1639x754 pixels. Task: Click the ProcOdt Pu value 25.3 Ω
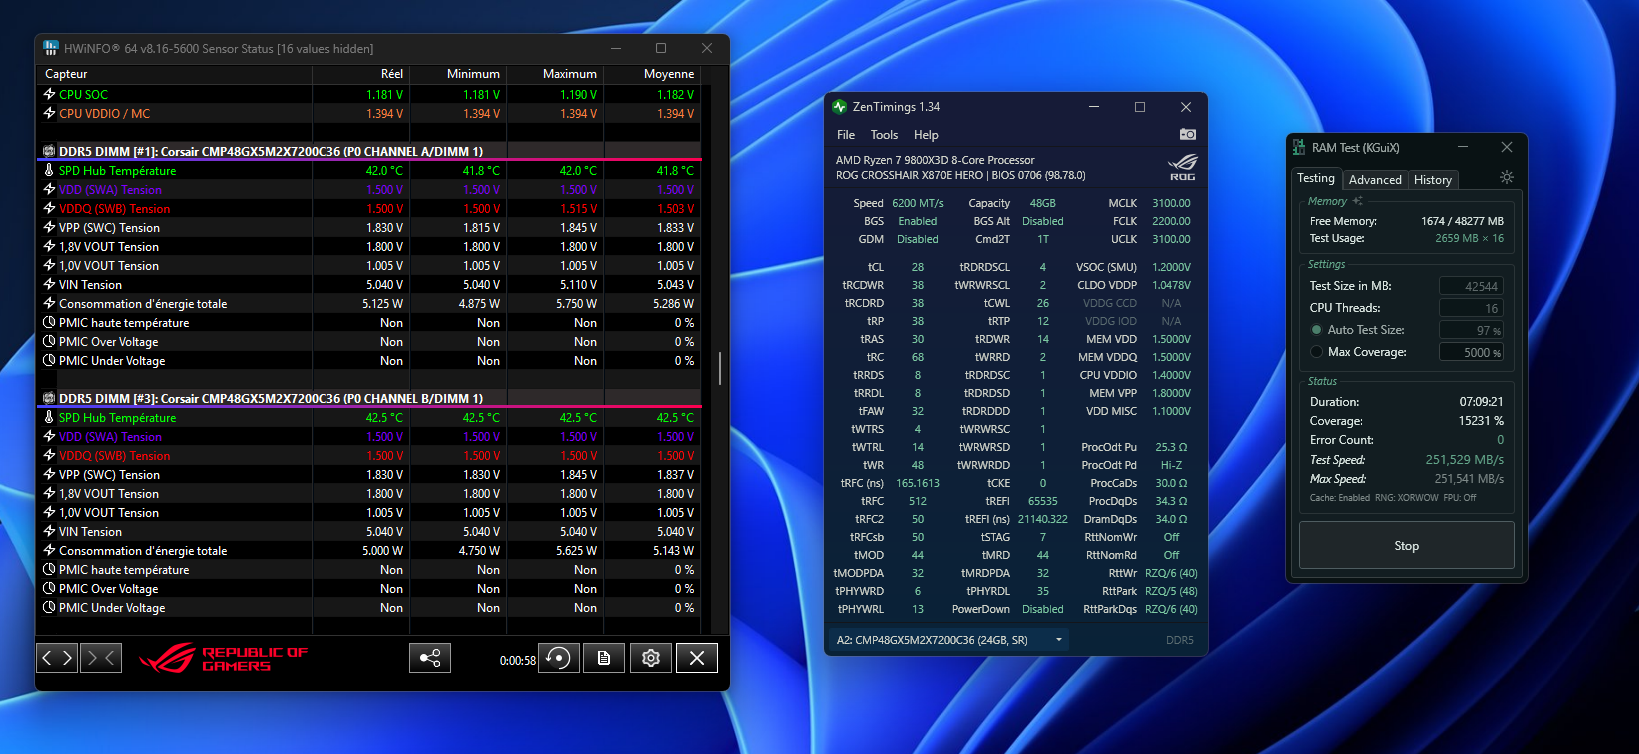[x=1171, y=447]
